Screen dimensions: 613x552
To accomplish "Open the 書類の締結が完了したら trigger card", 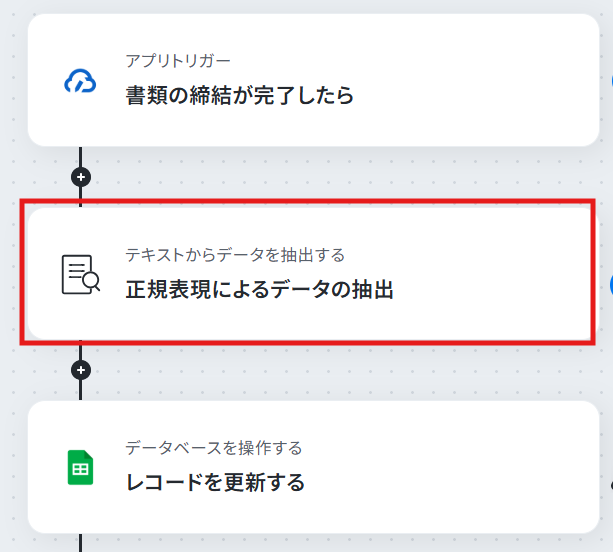I will (x=314, y=81).
